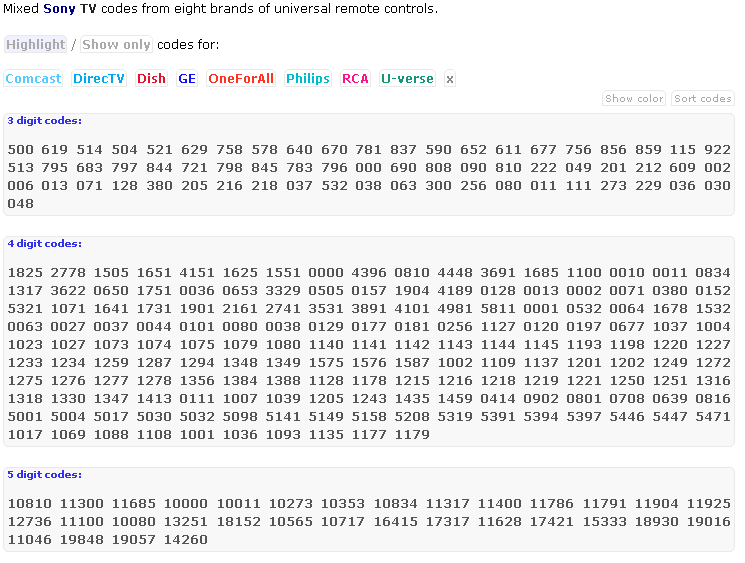Select 3-digit code 002
The width and height of the screenshot is (745, 563).
pos(717,168)
